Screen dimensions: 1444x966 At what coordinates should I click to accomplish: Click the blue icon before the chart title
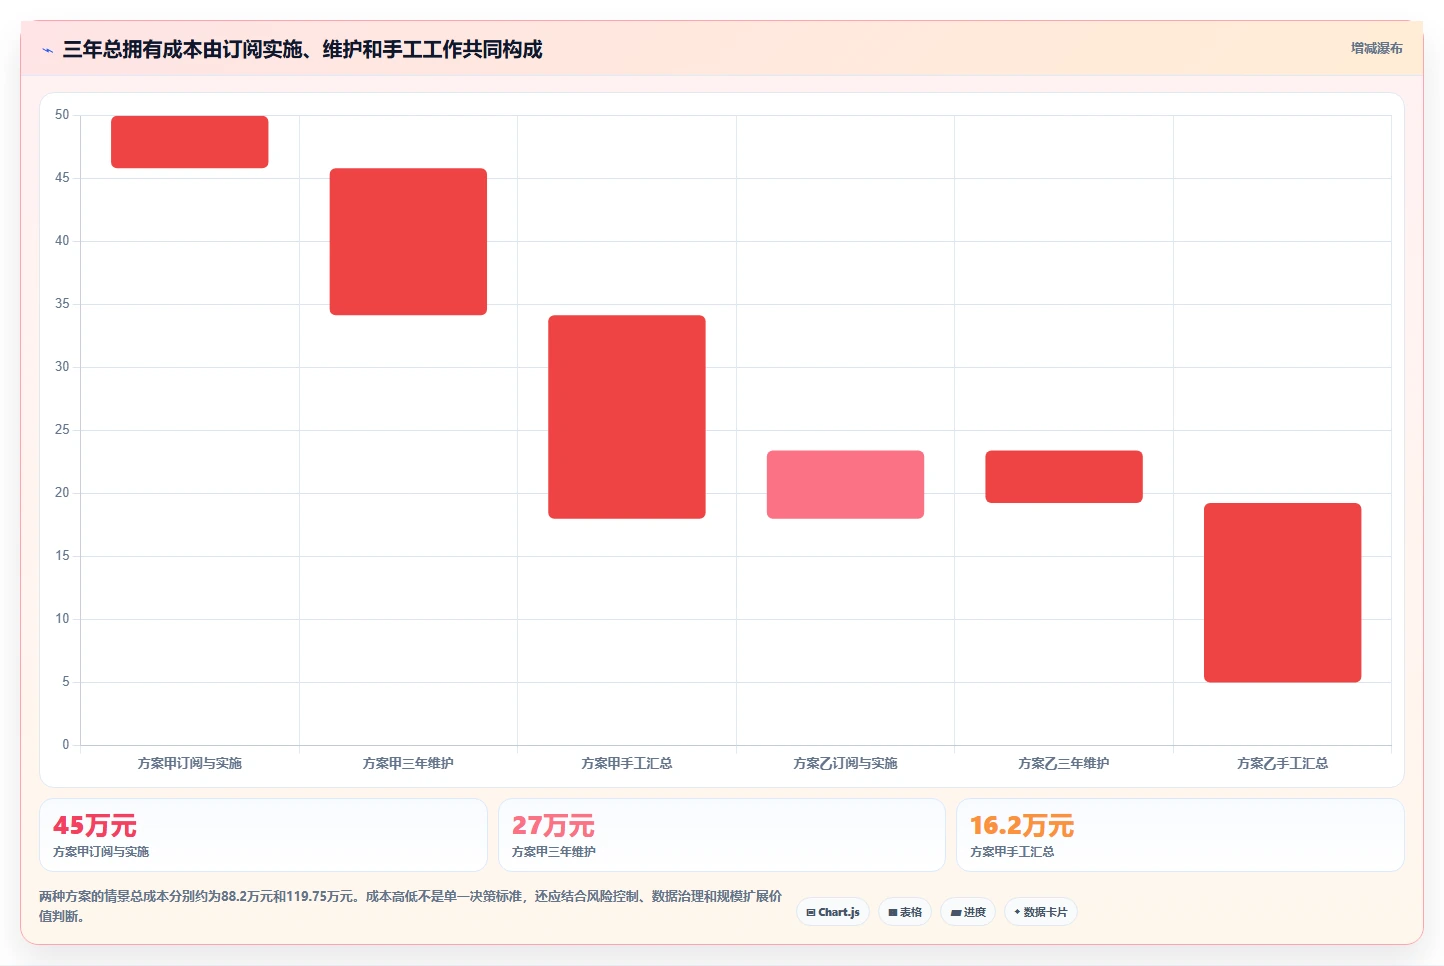[x=47, y=50]
